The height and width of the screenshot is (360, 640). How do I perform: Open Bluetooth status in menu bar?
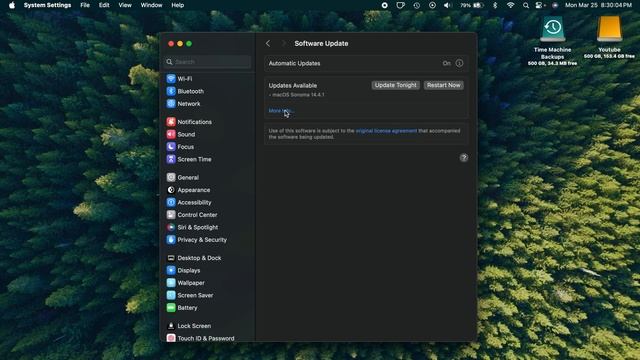[x=495, y=5]
